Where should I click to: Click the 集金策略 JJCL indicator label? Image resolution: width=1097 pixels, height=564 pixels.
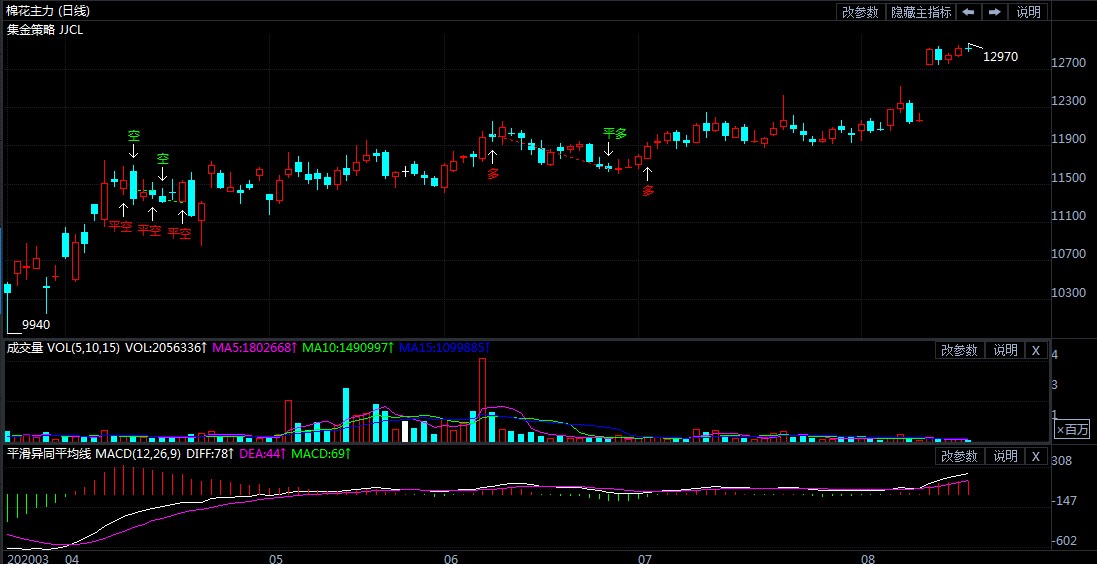[45, 30]
